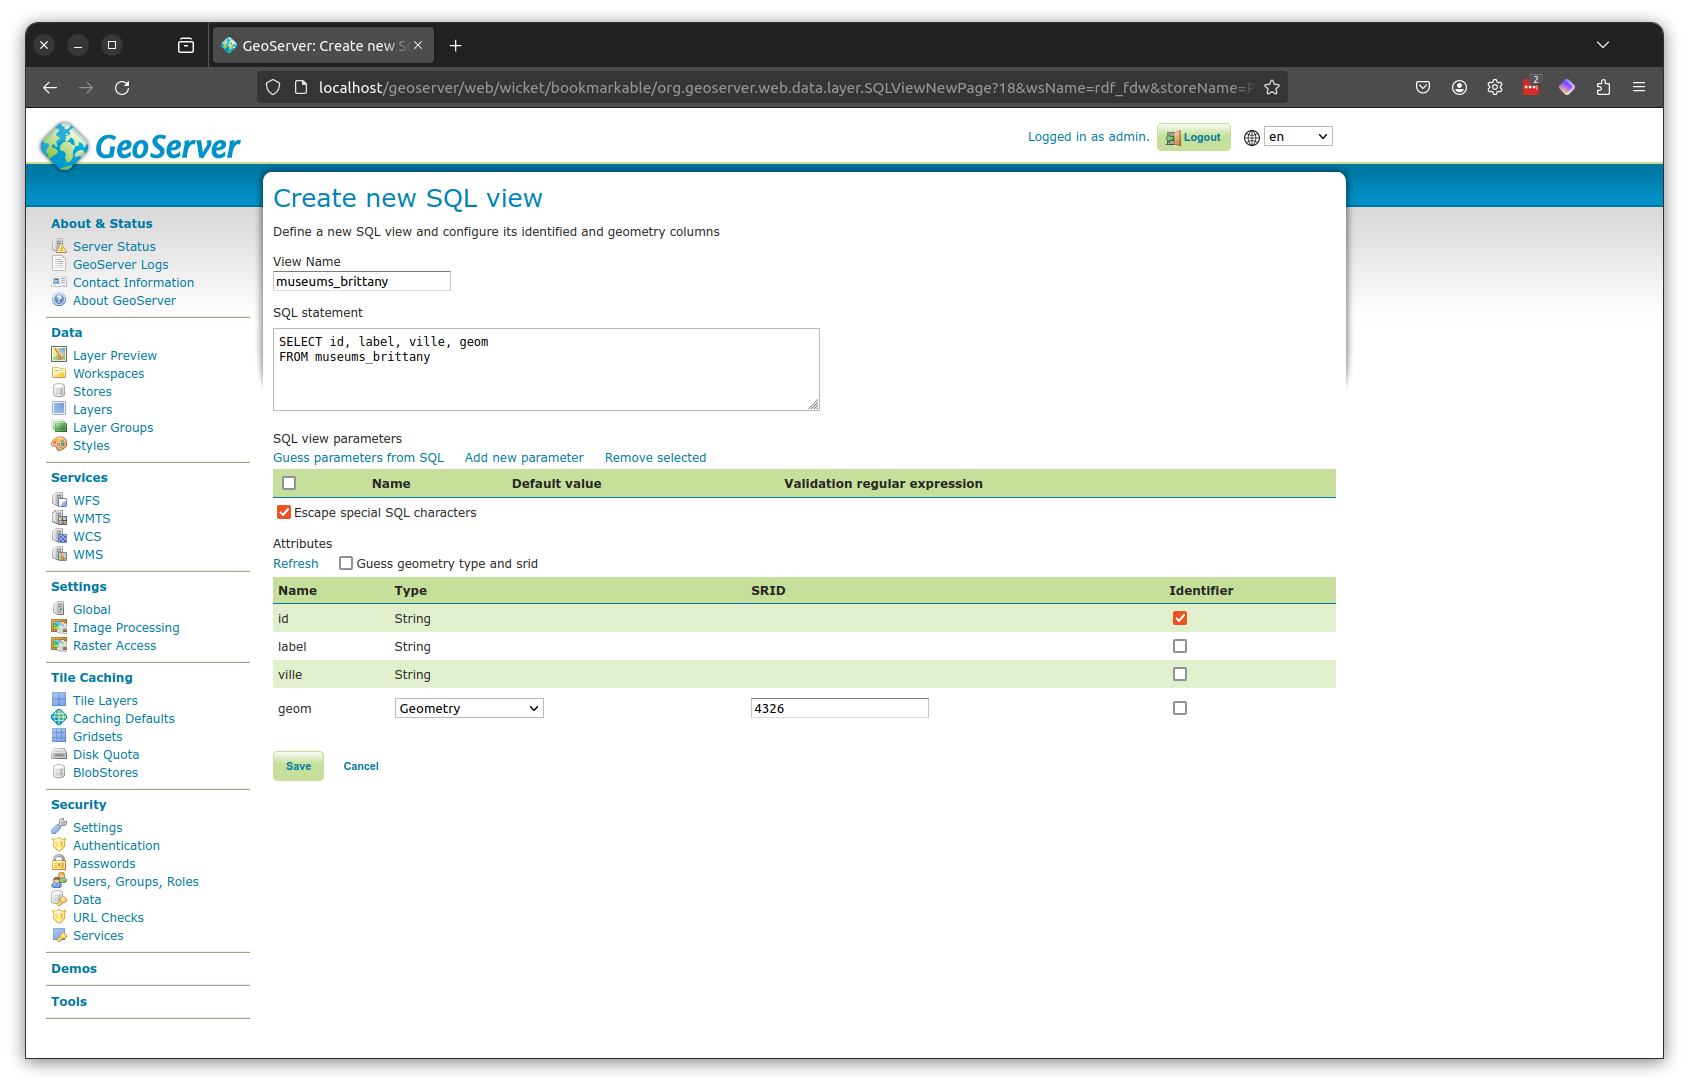Expand the browser tab list chevron

tap(1603, 45)
